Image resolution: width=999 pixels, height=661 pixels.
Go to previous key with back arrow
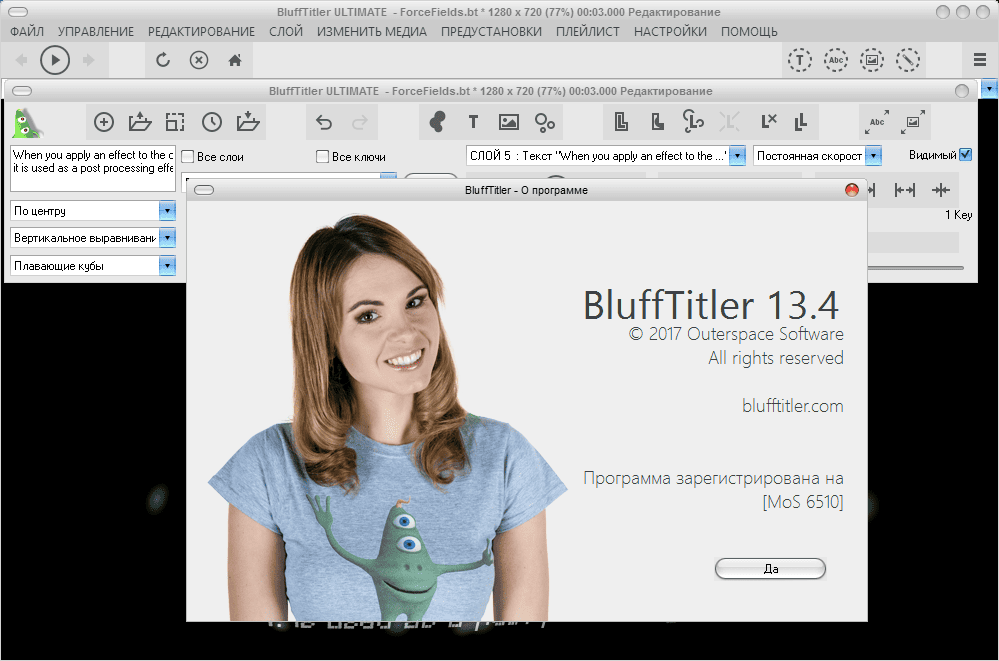[22, 60]
